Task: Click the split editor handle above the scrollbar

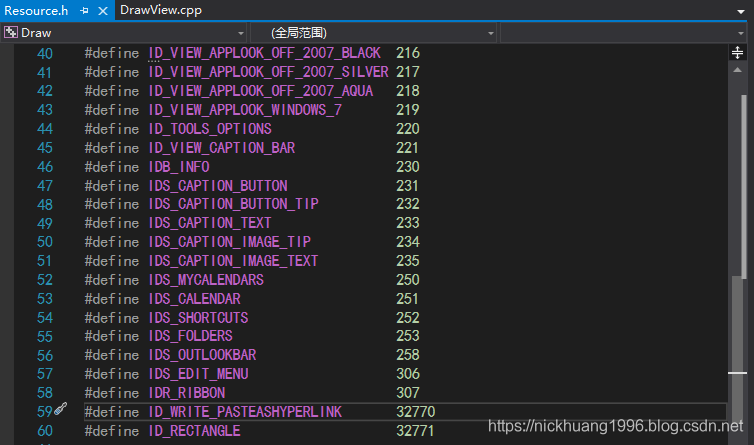Action: coord(737,52)
